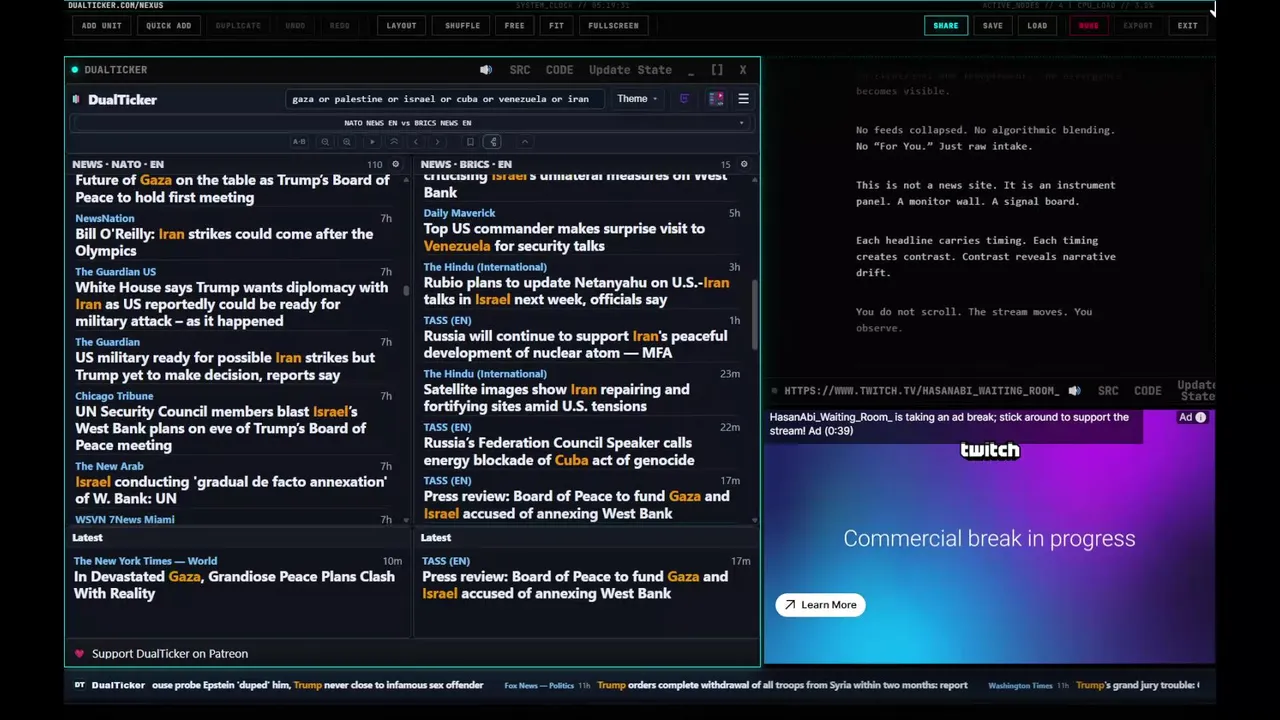Click the LOAD button
The height and width of the screenshot is (720, 1280).
point(1037,25)
